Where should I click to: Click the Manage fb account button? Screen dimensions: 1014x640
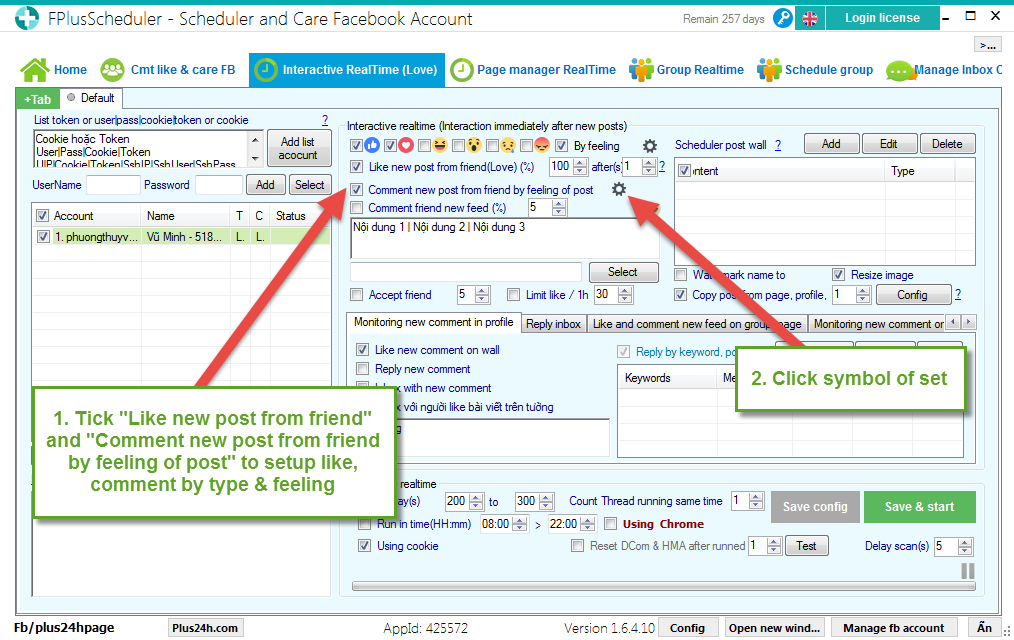tap(893, 628)
